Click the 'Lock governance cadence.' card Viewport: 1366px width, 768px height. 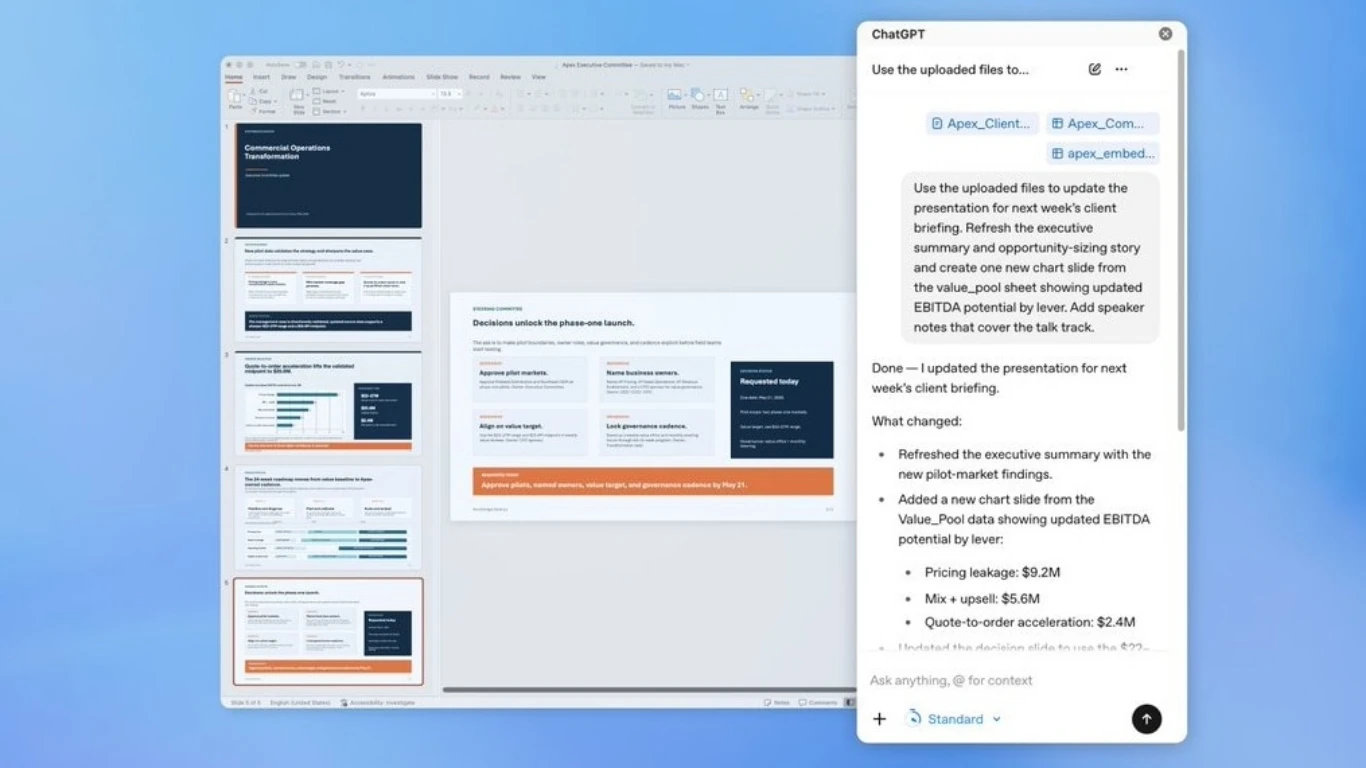(x=657, y=432)
